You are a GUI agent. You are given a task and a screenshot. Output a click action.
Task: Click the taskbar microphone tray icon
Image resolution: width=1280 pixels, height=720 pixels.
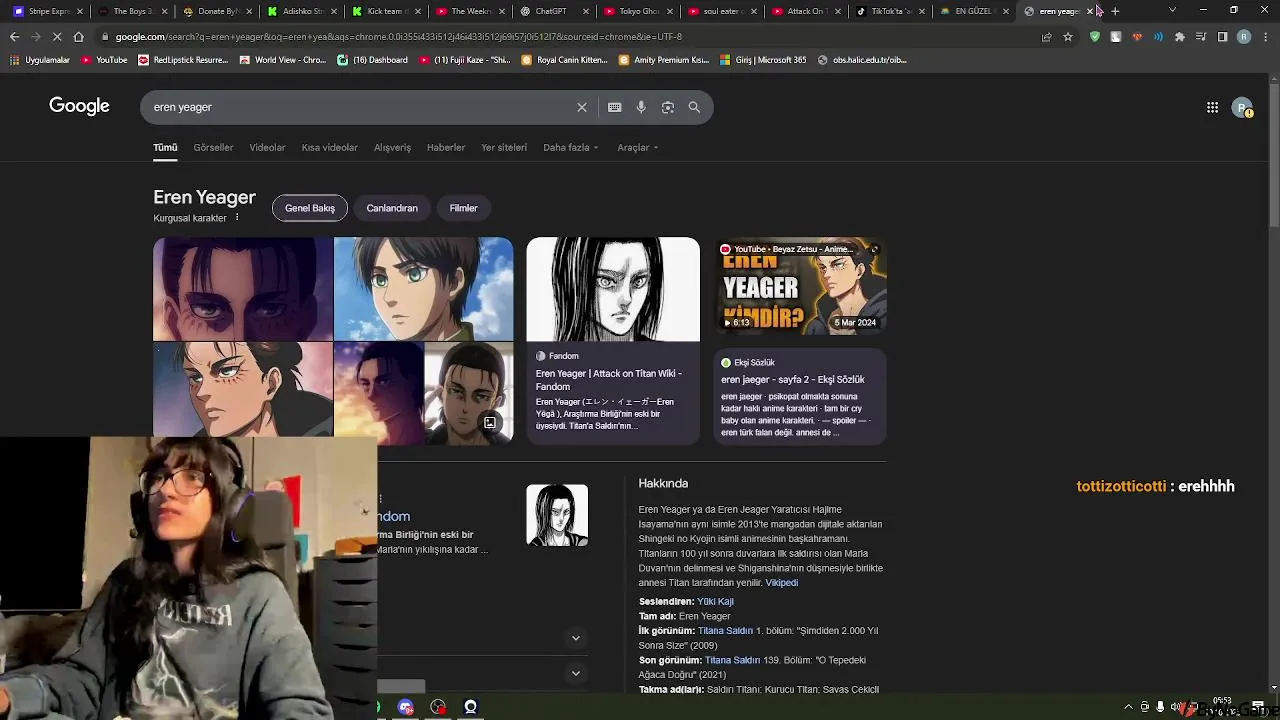click(x=1161, y=707)
